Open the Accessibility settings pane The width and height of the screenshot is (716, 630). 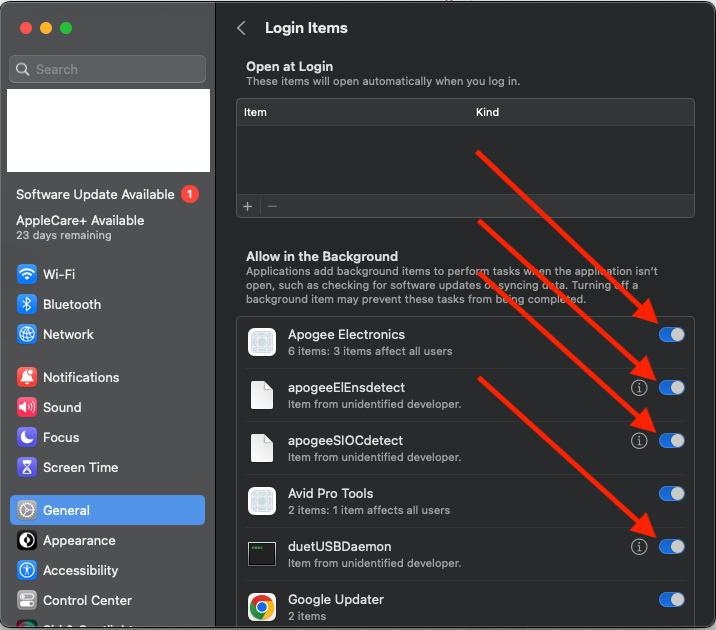click(x=80, y=570)
